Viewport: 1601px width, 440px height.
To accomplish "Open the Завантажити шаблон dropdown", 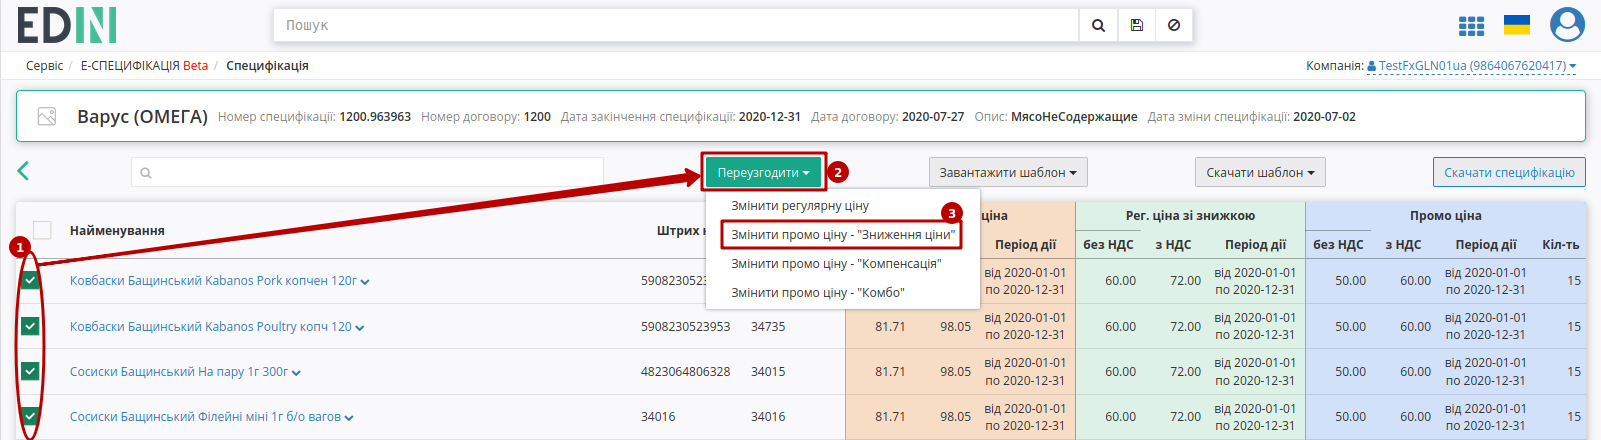I will 1008,172.
